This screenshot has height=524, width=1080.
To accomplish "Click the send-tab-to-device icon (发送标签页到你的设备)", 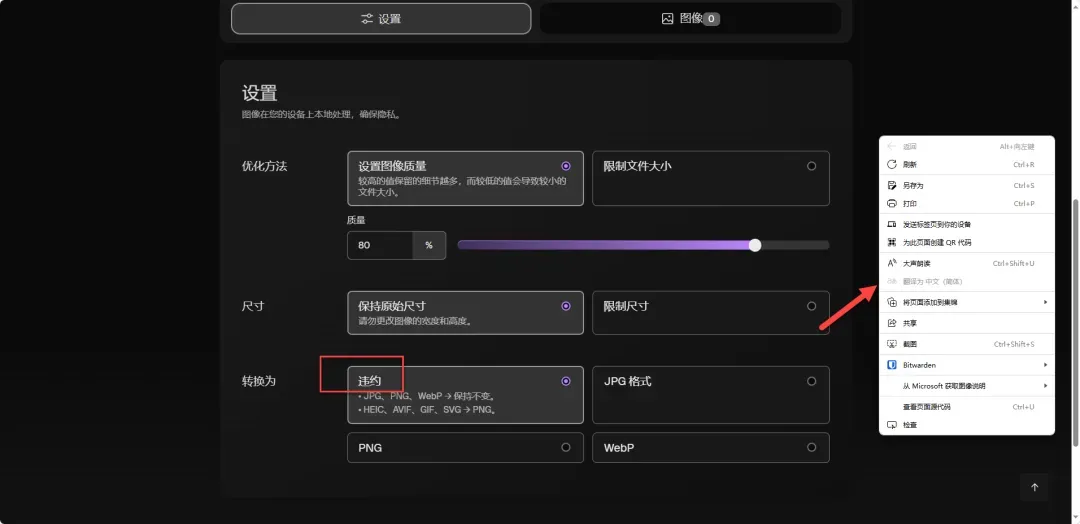I will click(x=891, y=224).
